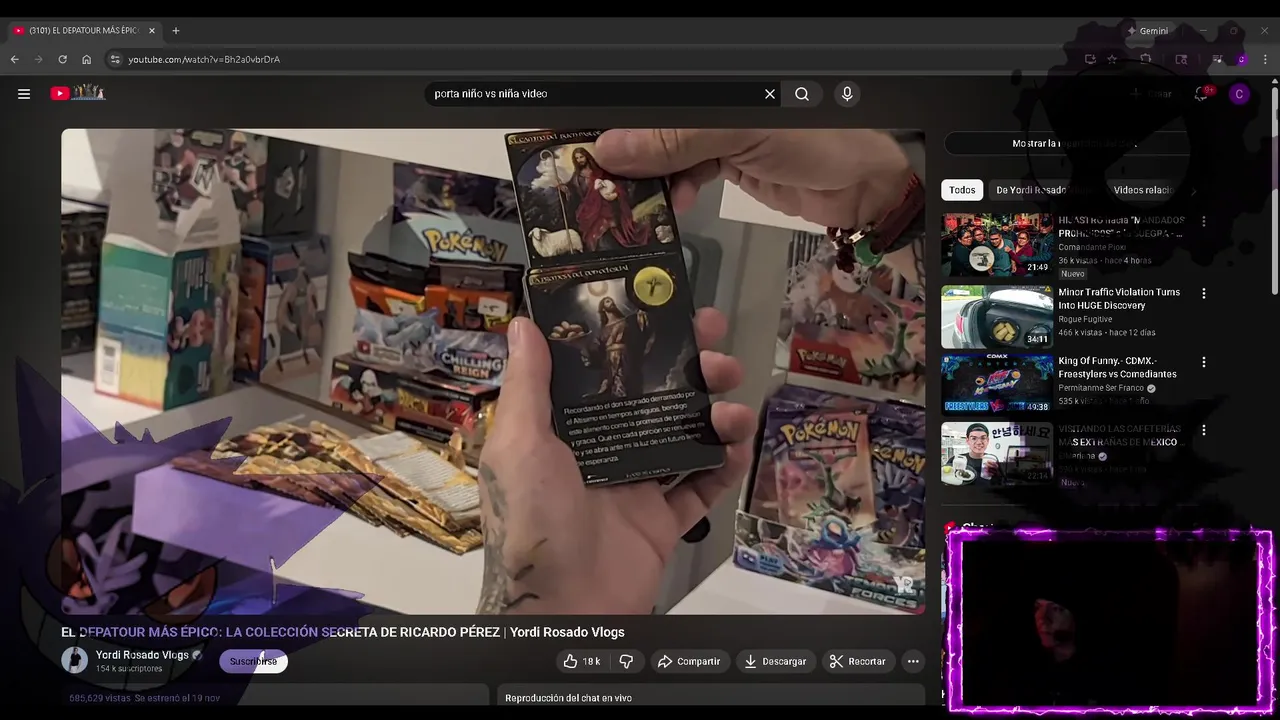The image size is (1280, 720).
Task: Open options for Comandante Pixel video
Action: pyautogui.click(x=1204, y=222)
